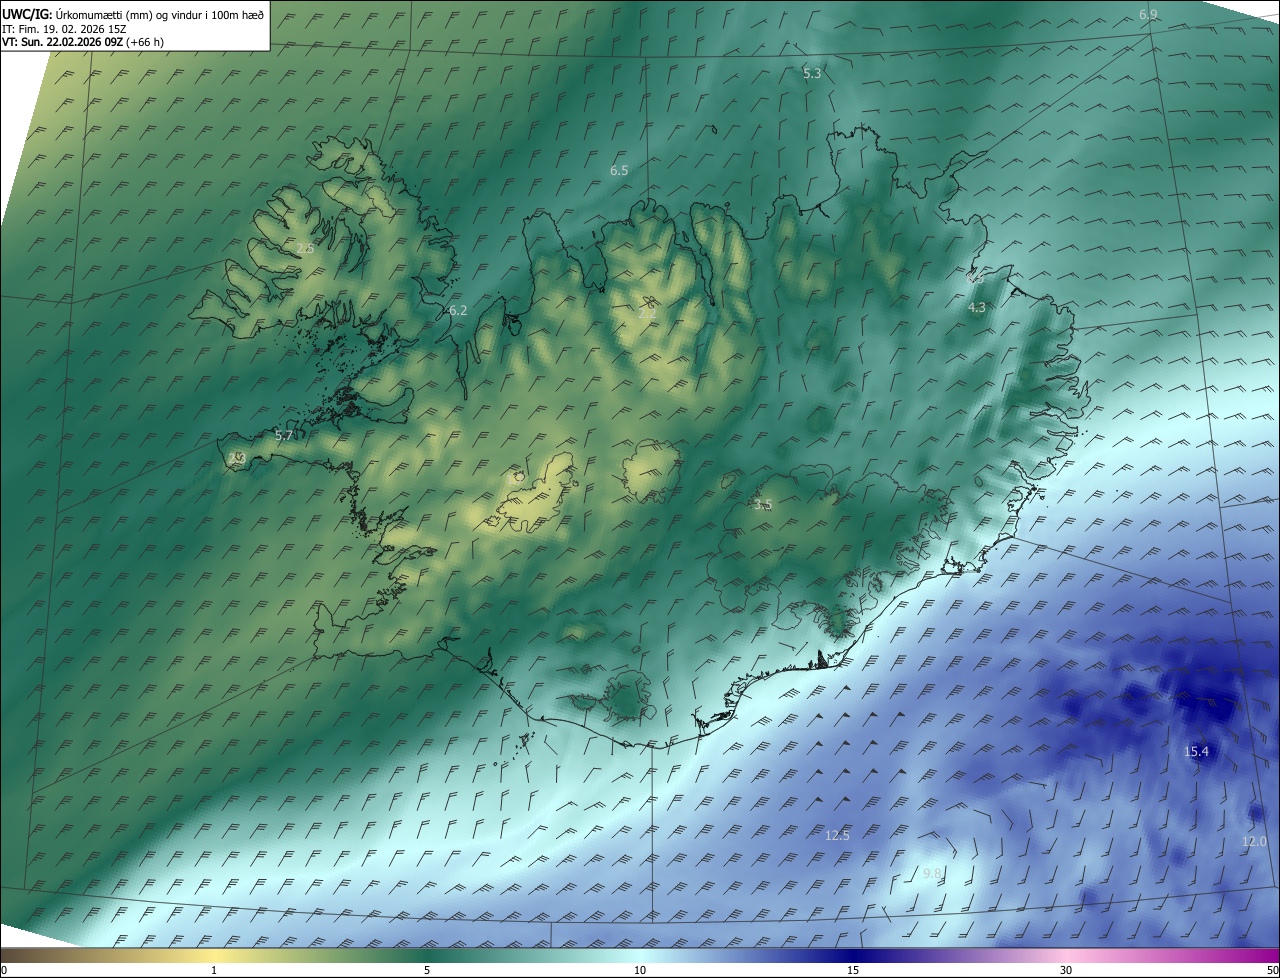
Task: Click the 6.2 value label on the map
Action: pos(458,311)
